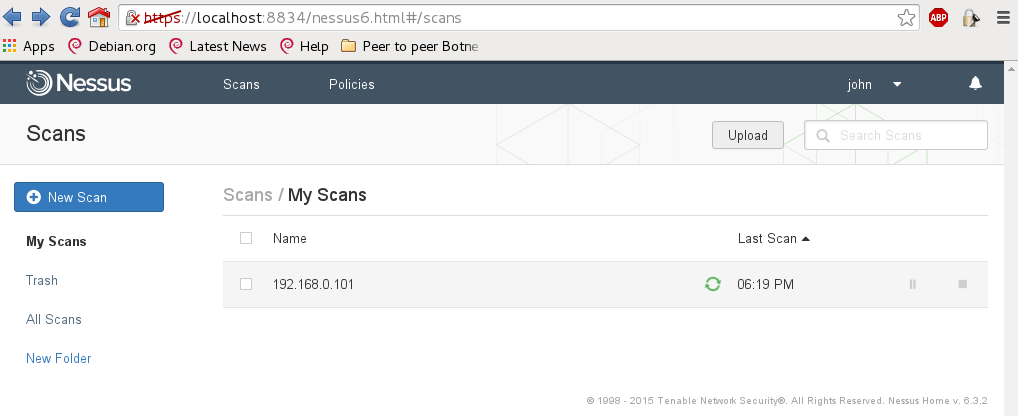Screen dimensions: 1018x416
Task: Open the browser hamburger menu
Action: click(x=1004, y=18)
